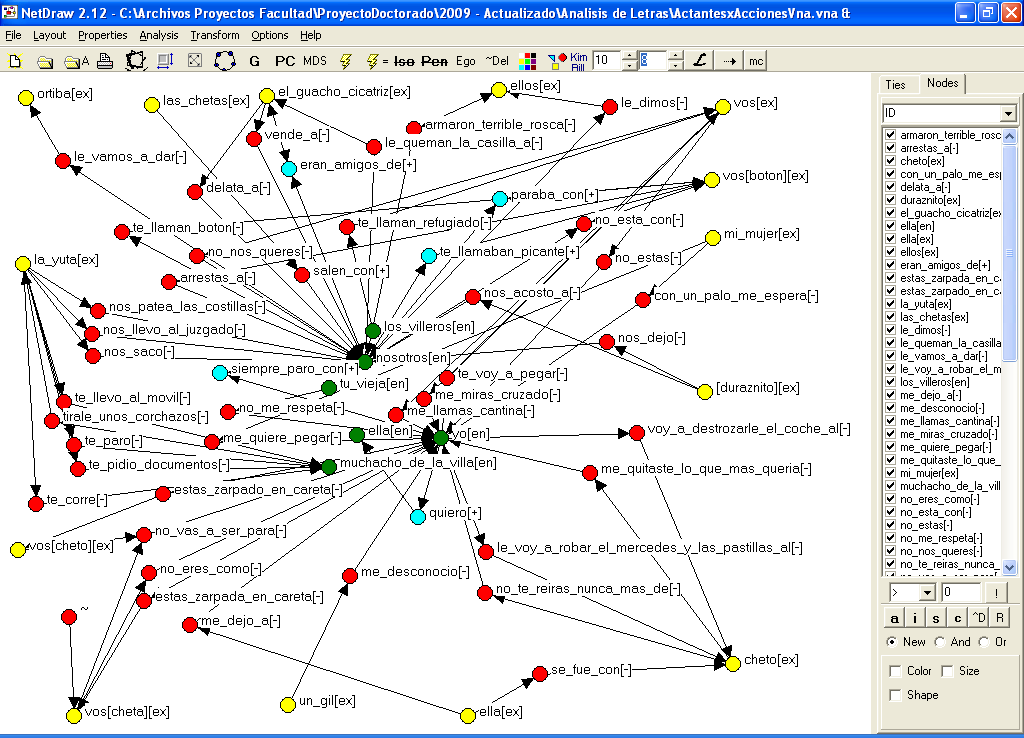Image resolution: width=1024 pixels, height=738 pixels.
Task: Click the arrow-head toggle toolbar icon
Action: 729,61
